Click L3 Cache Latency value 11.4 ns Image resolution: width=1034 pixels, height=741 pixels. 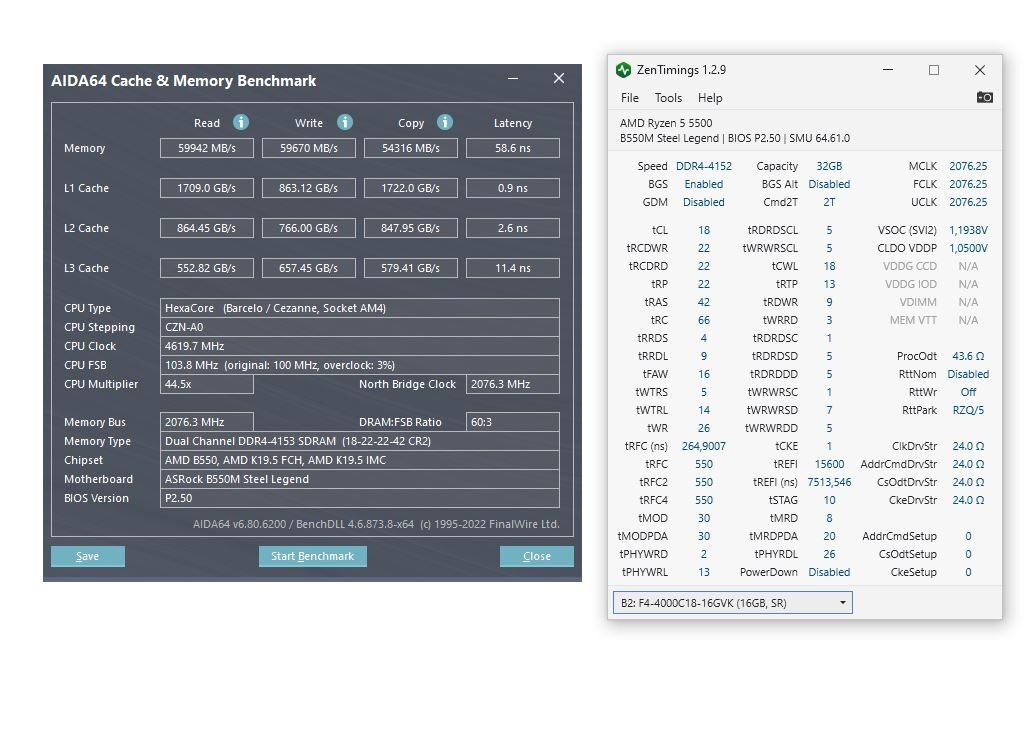click(x=513, y=268)
